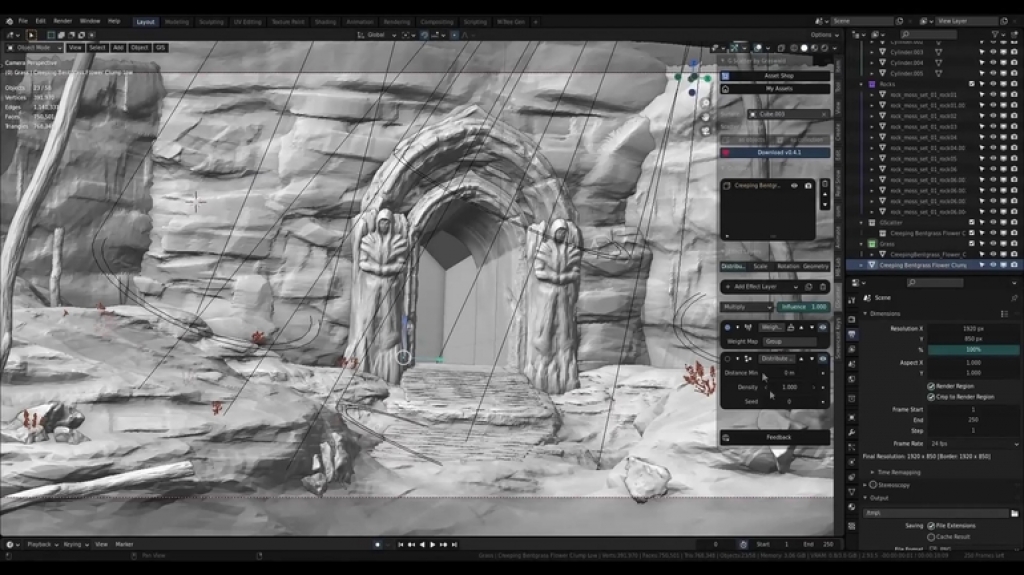The height and width of the screenshot is (575, 1024).
Task: Open Modifier properties wrench icon
Action: [852, 433]
